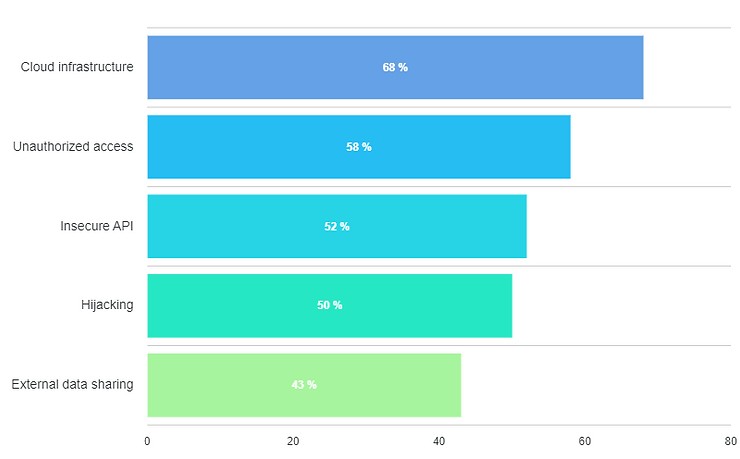This screenshot has height=459, width=740.
Task: Click the "External data sharing" label
Action: [x=72, y=384]
